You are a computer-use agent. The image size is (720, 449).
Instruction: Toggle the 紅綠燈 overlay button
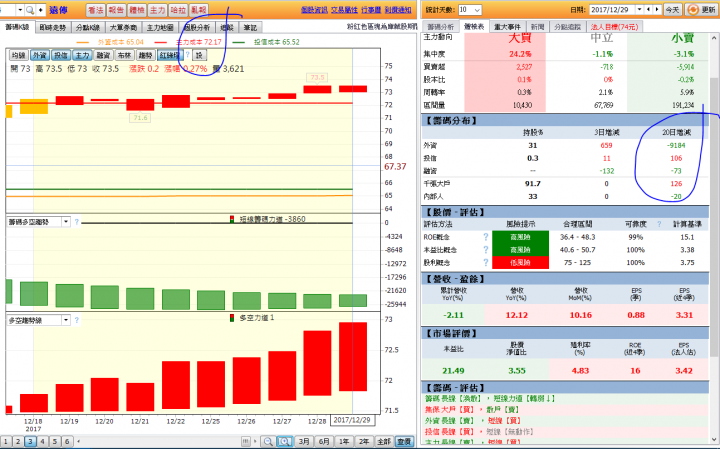(x=170, y=55)
